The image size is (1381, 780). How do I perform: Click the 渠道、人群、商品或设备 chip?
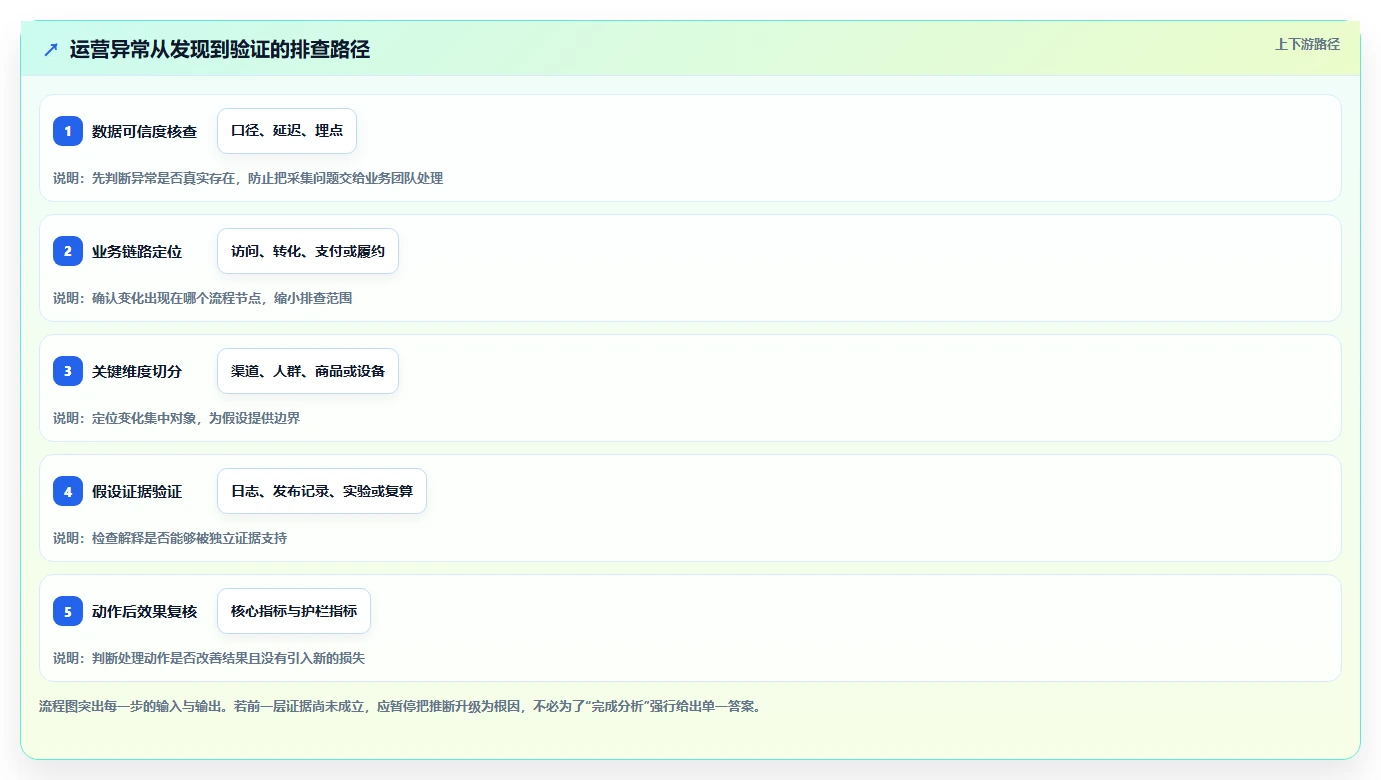[308, 371]
